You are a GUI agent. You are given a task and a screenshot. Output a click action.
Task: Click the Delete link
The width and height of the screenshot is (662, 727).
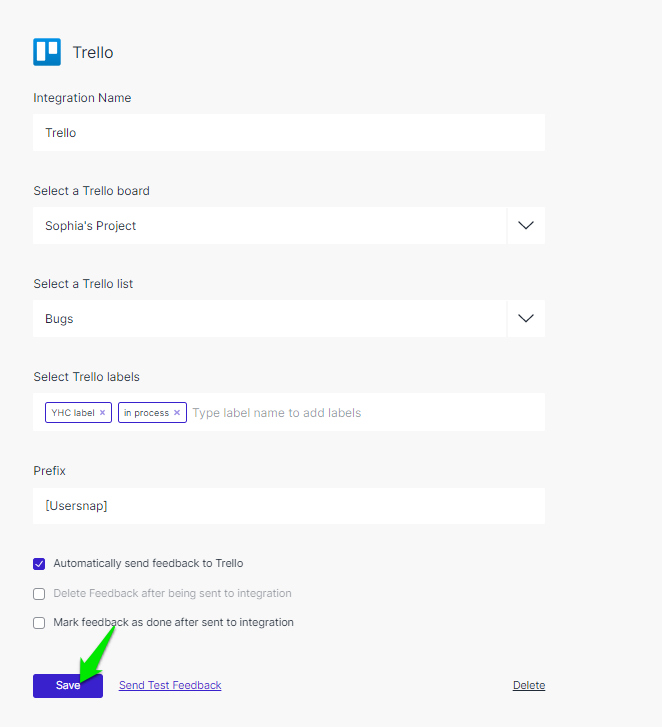[x=529, y=685]
